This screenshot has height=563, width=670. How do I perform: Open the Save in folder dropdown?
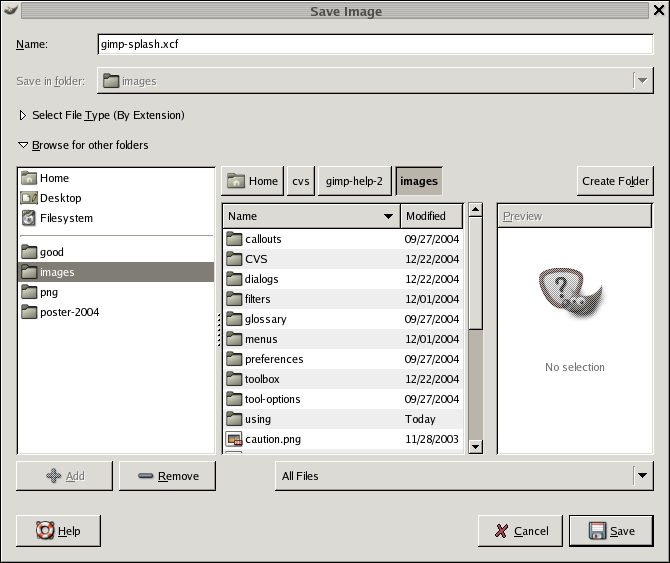click(x=642, y=81)
